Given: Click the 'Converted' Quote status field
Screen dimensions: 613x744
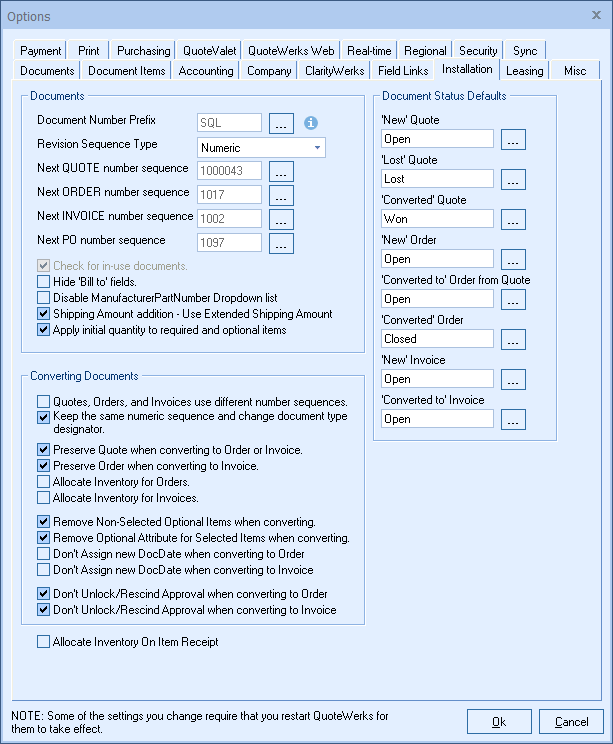Looking at the screenshot, I should [x=437, y=219].
